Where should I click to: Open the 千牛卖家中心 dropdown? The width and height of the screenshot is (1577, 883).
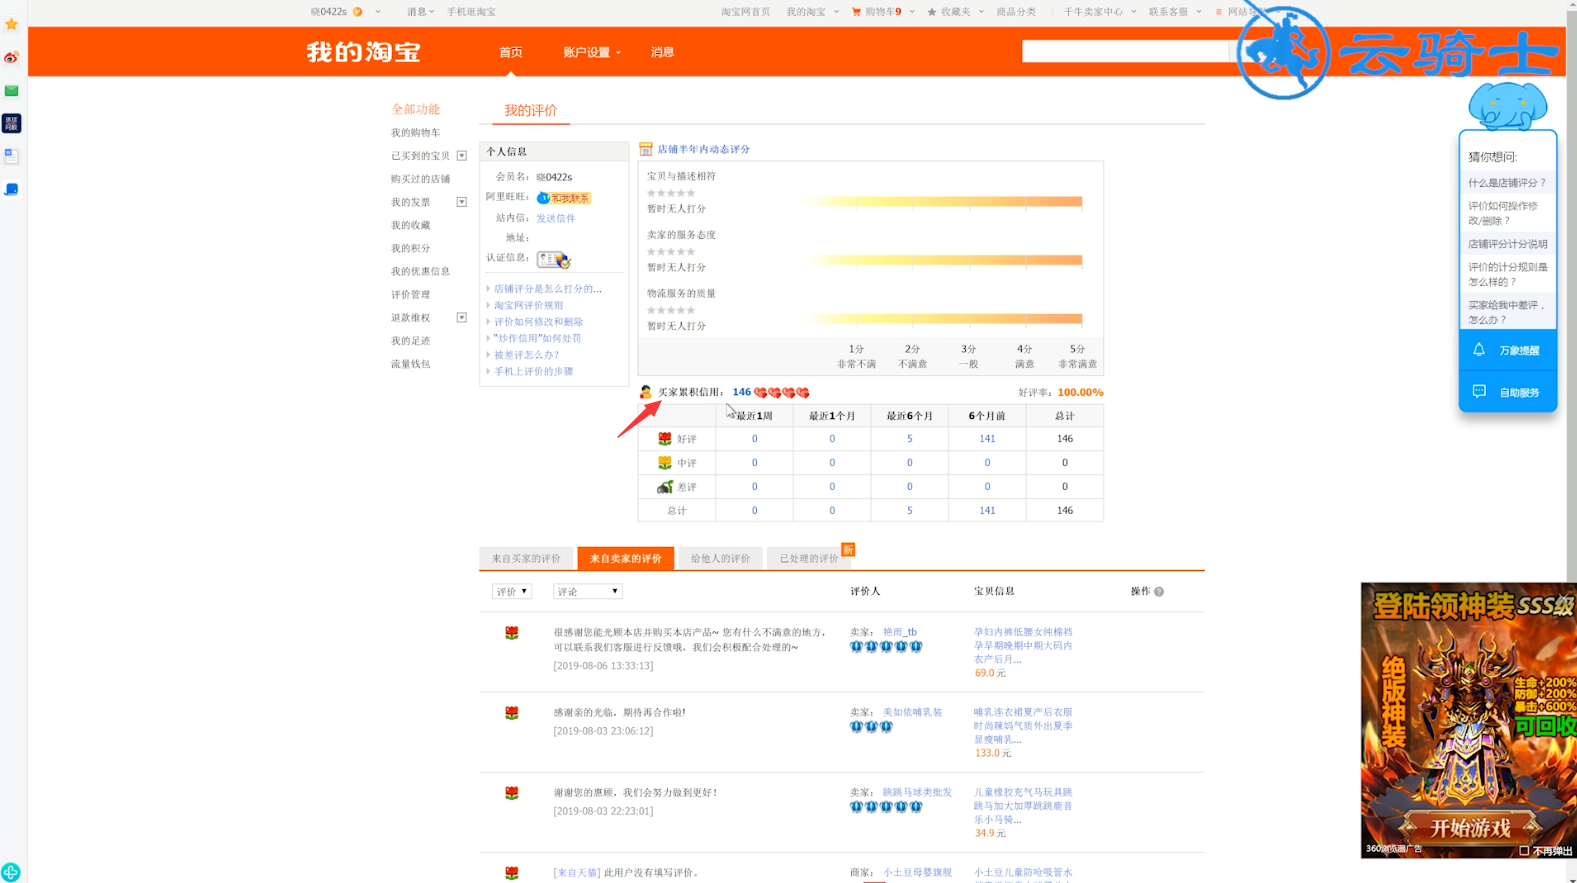[1100, 12]
